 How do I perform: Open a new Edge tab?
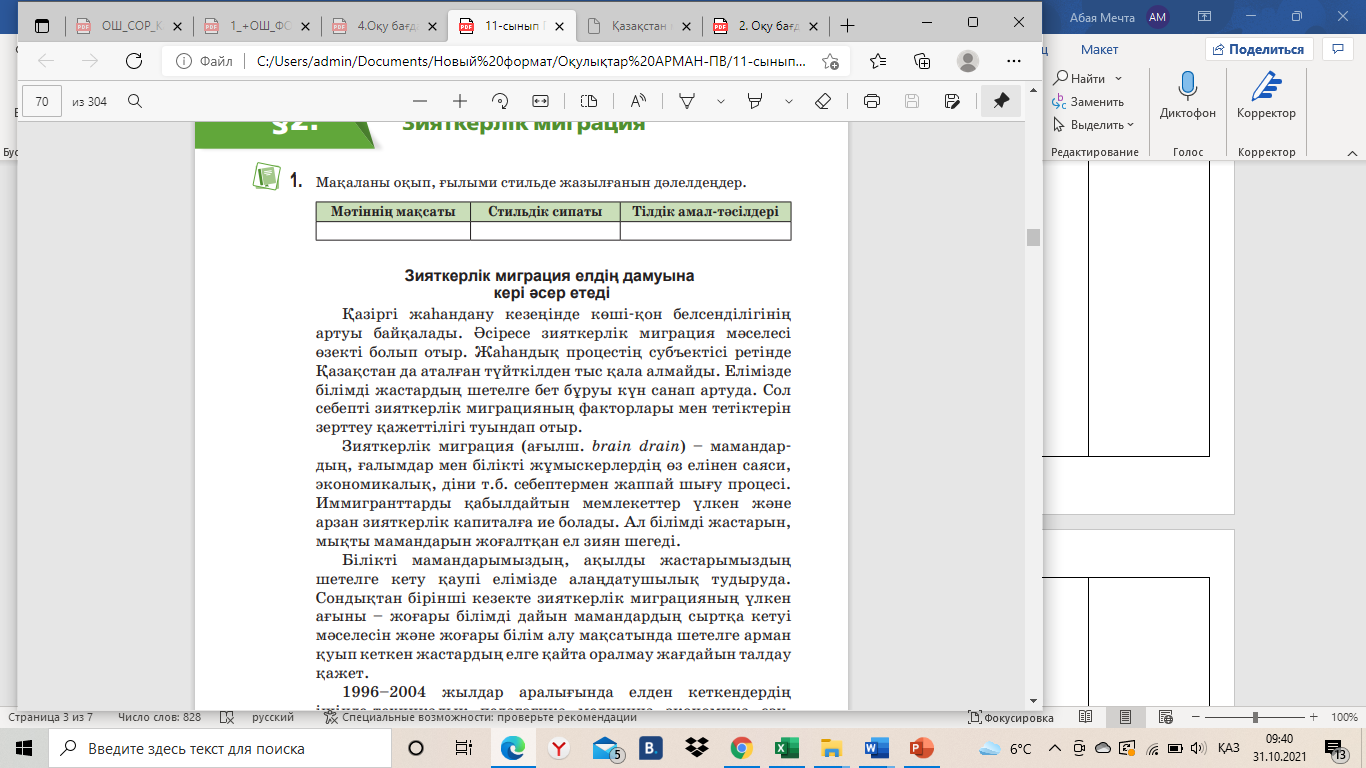[x=847, y=25]
